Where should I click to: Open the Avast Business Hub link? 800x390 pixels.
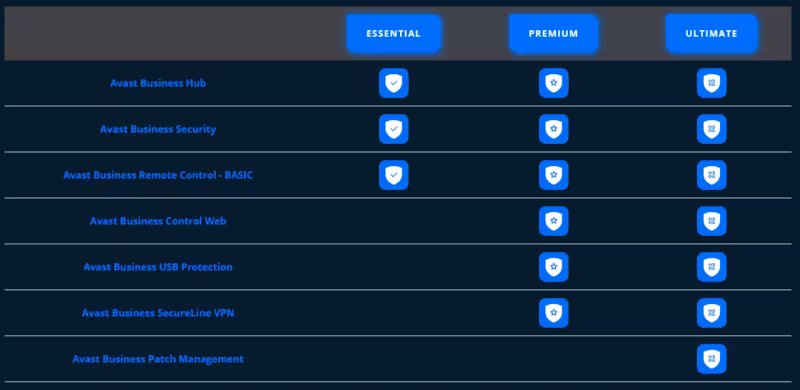click(x=158, y=83)
